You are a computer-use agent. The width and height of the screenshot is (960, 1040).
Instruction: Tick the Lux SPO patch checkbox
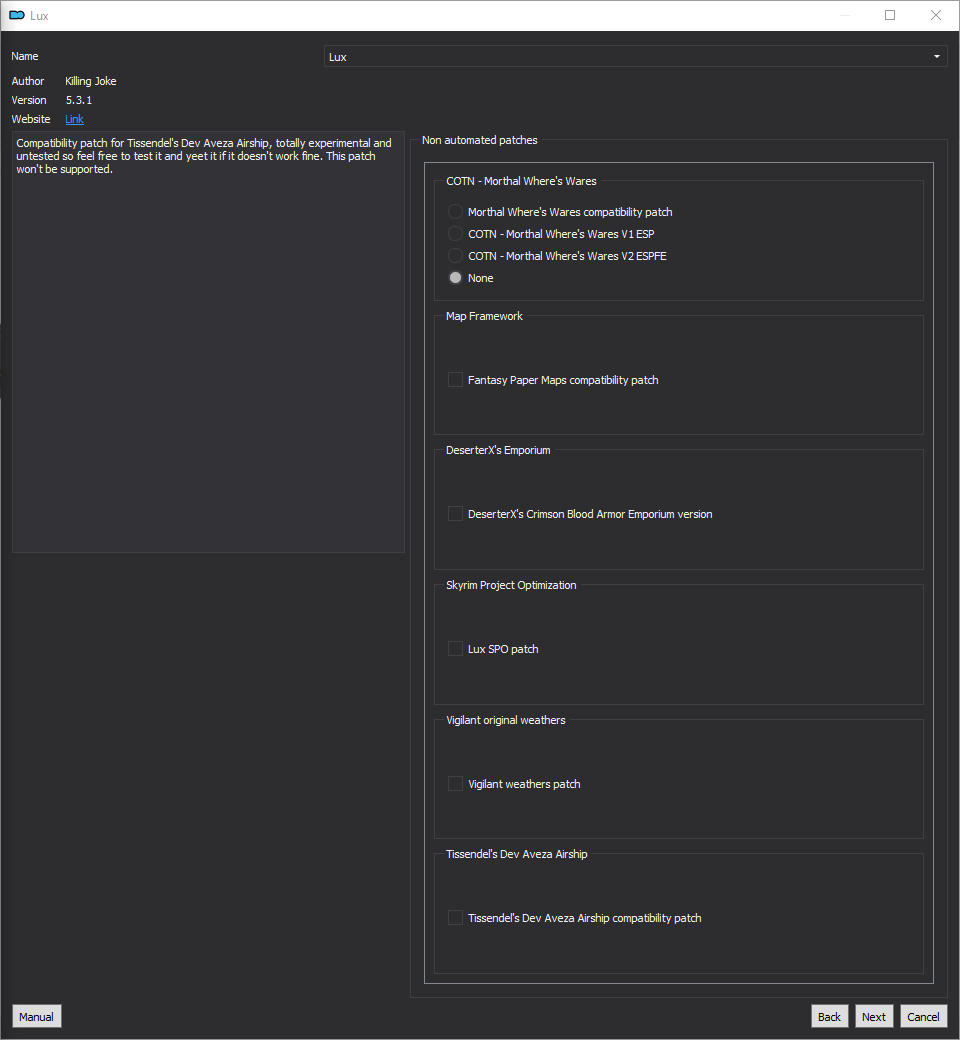click(456, 649)
